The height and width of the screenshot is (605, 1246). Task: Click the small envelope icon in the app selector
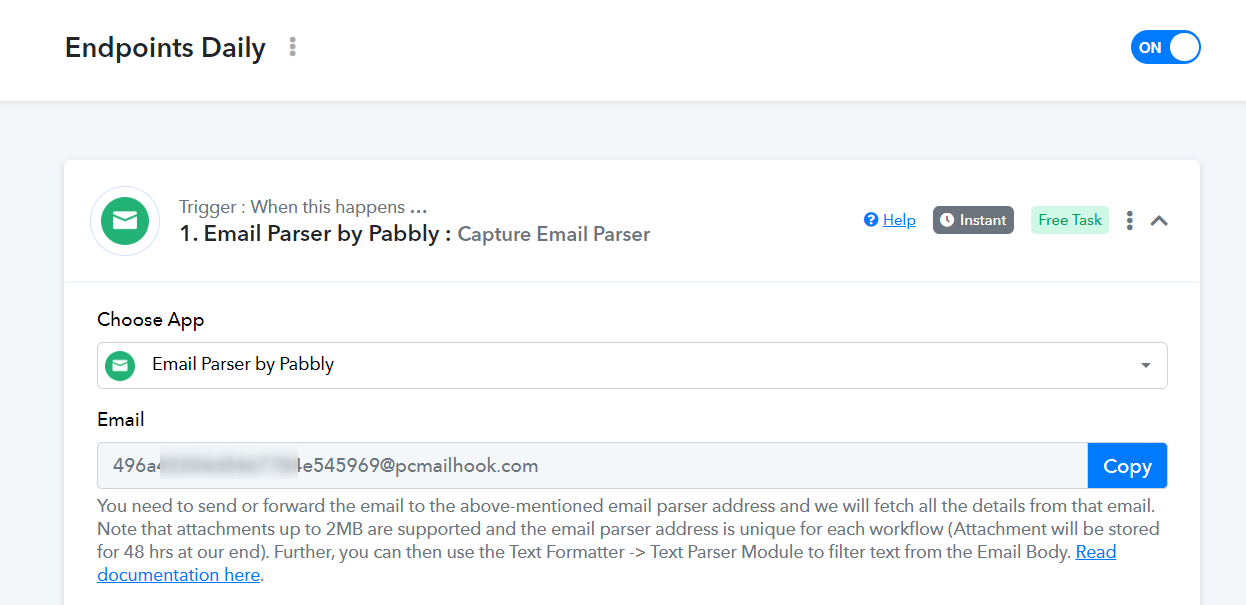(120, 366)
